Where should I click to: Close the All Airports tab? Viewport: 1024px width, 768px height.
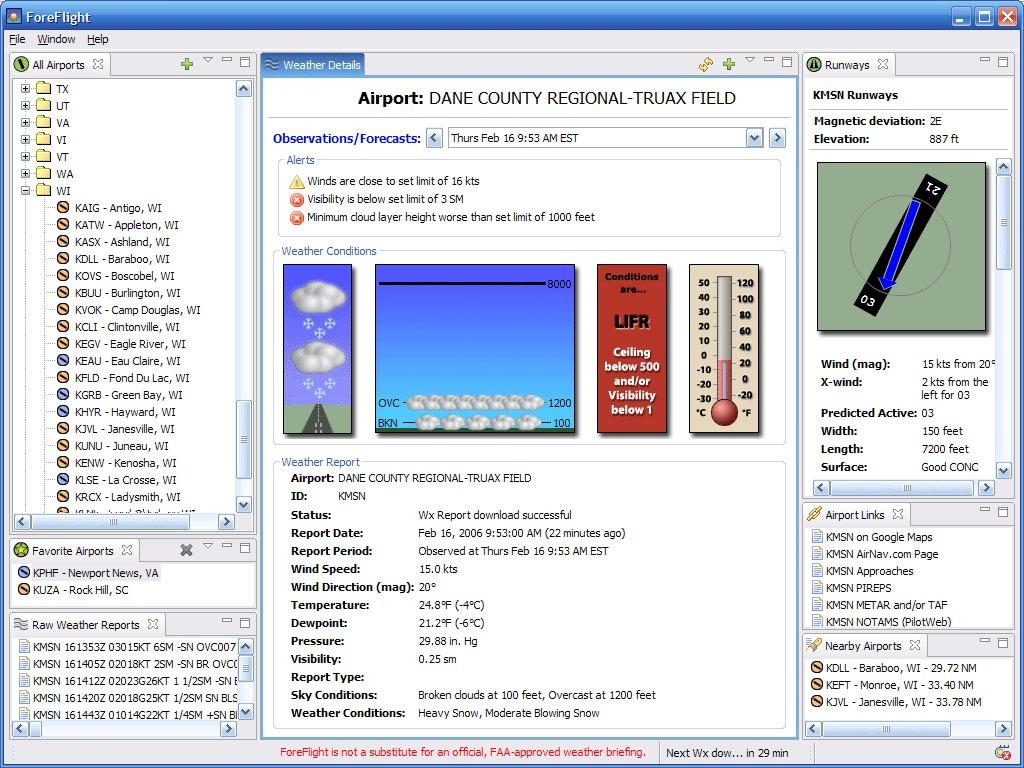tap(98, 64)
